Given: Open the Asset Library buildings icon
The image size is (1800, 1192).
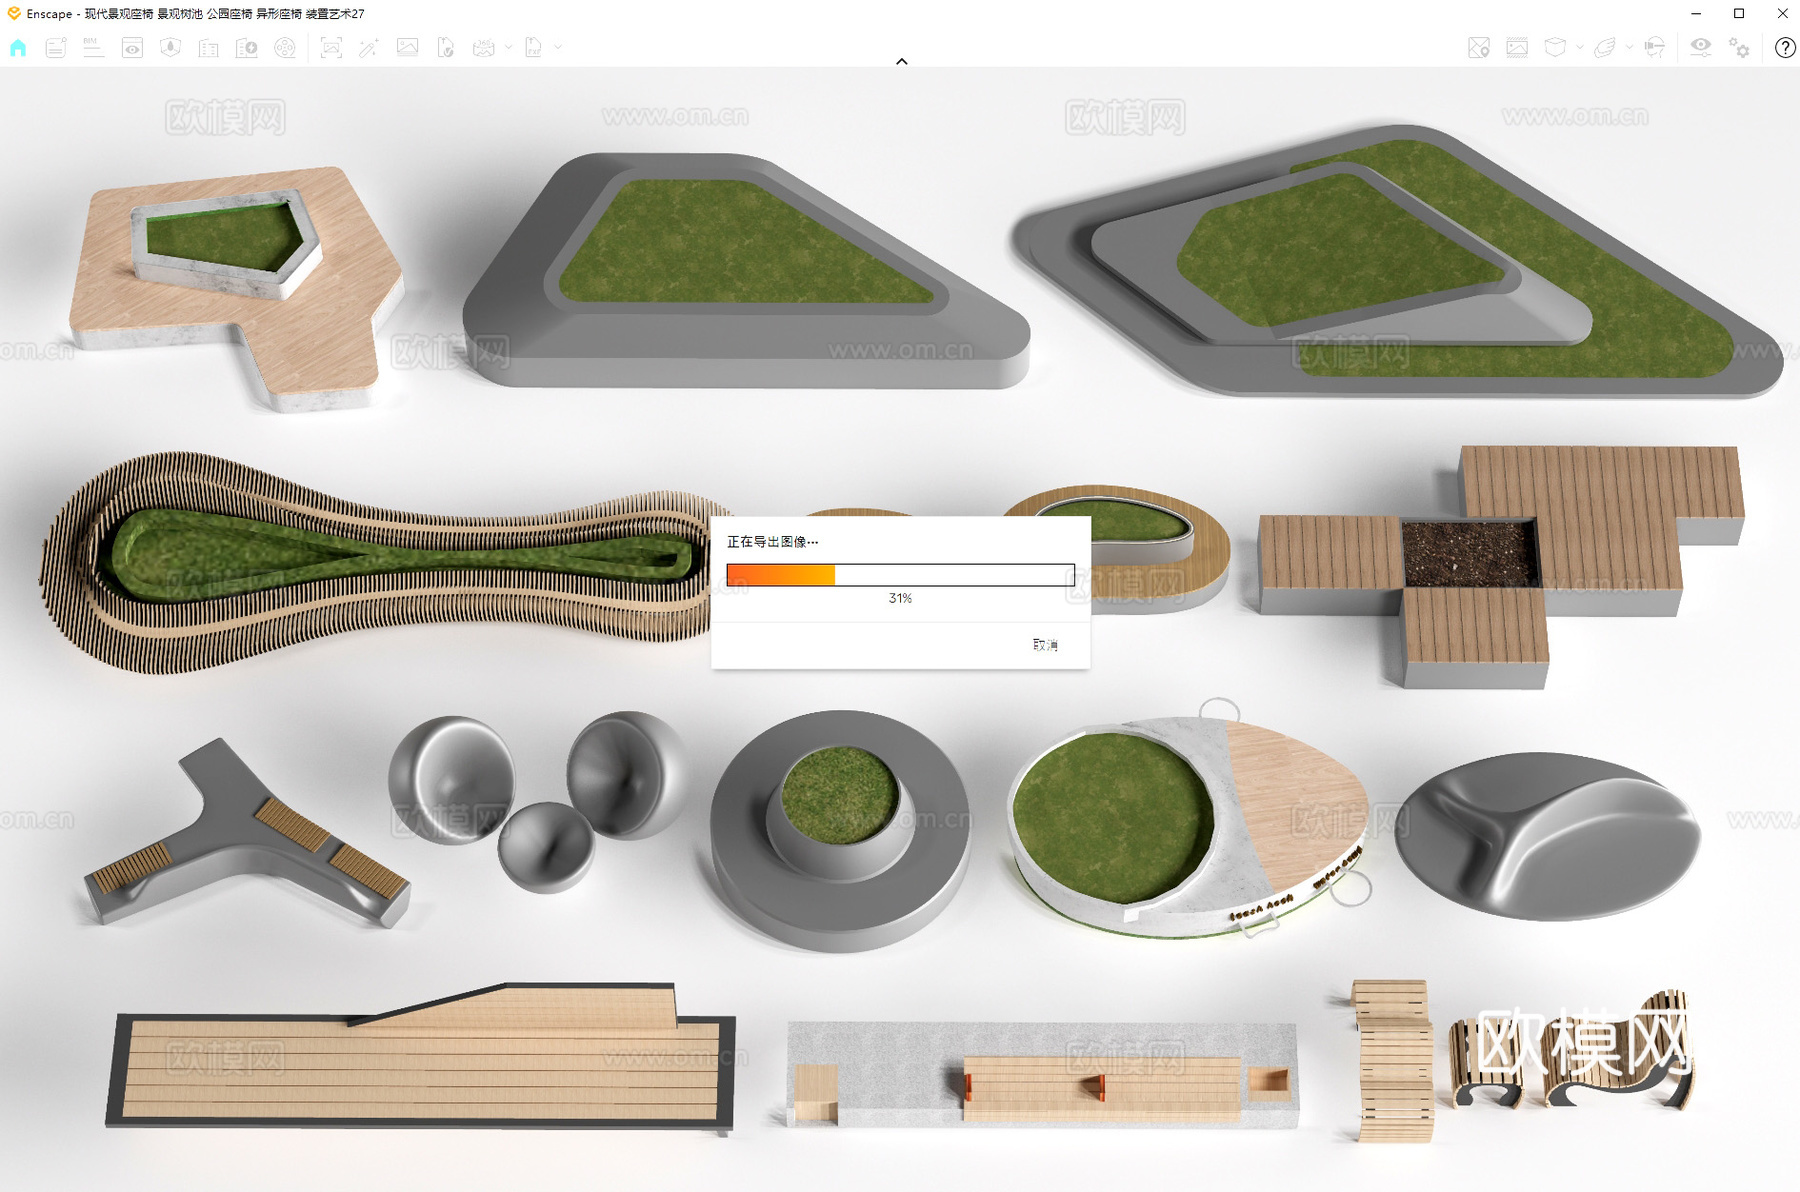Looking at the screenshot, I should tap(208, 47).
